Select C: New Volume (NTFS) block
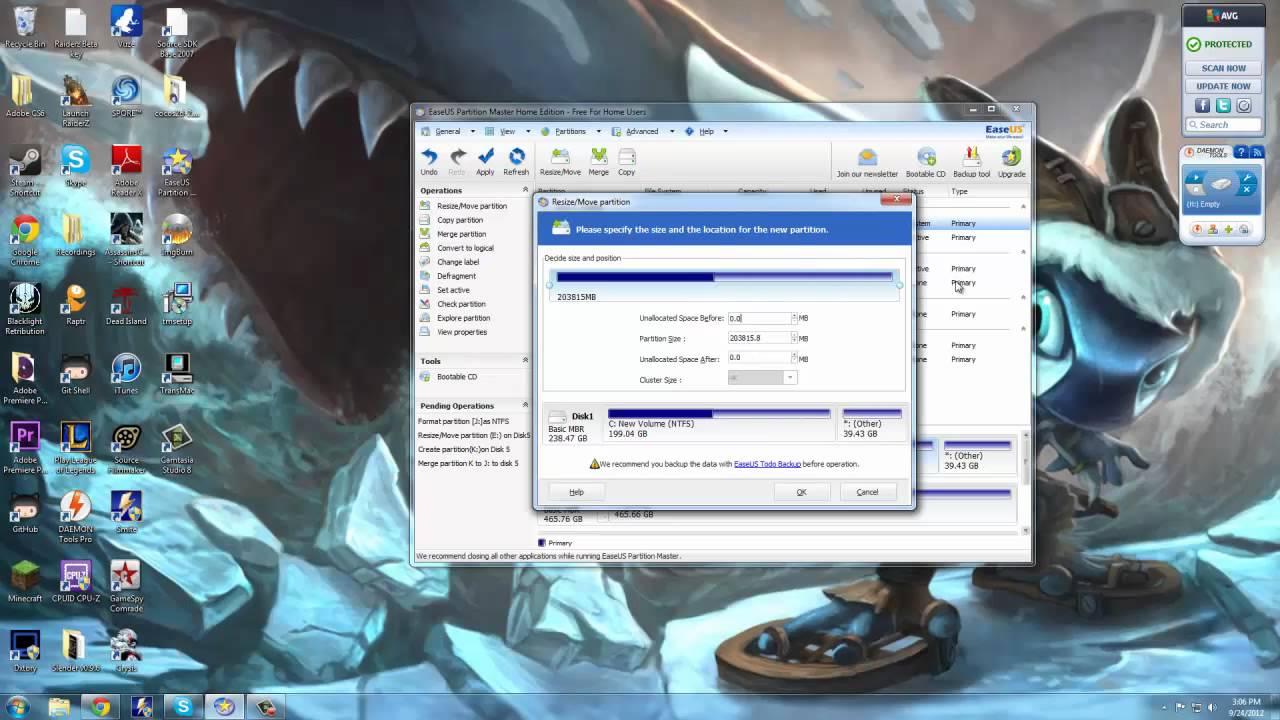This screenshot has width=1280, height=720. [x=719, y=423]
